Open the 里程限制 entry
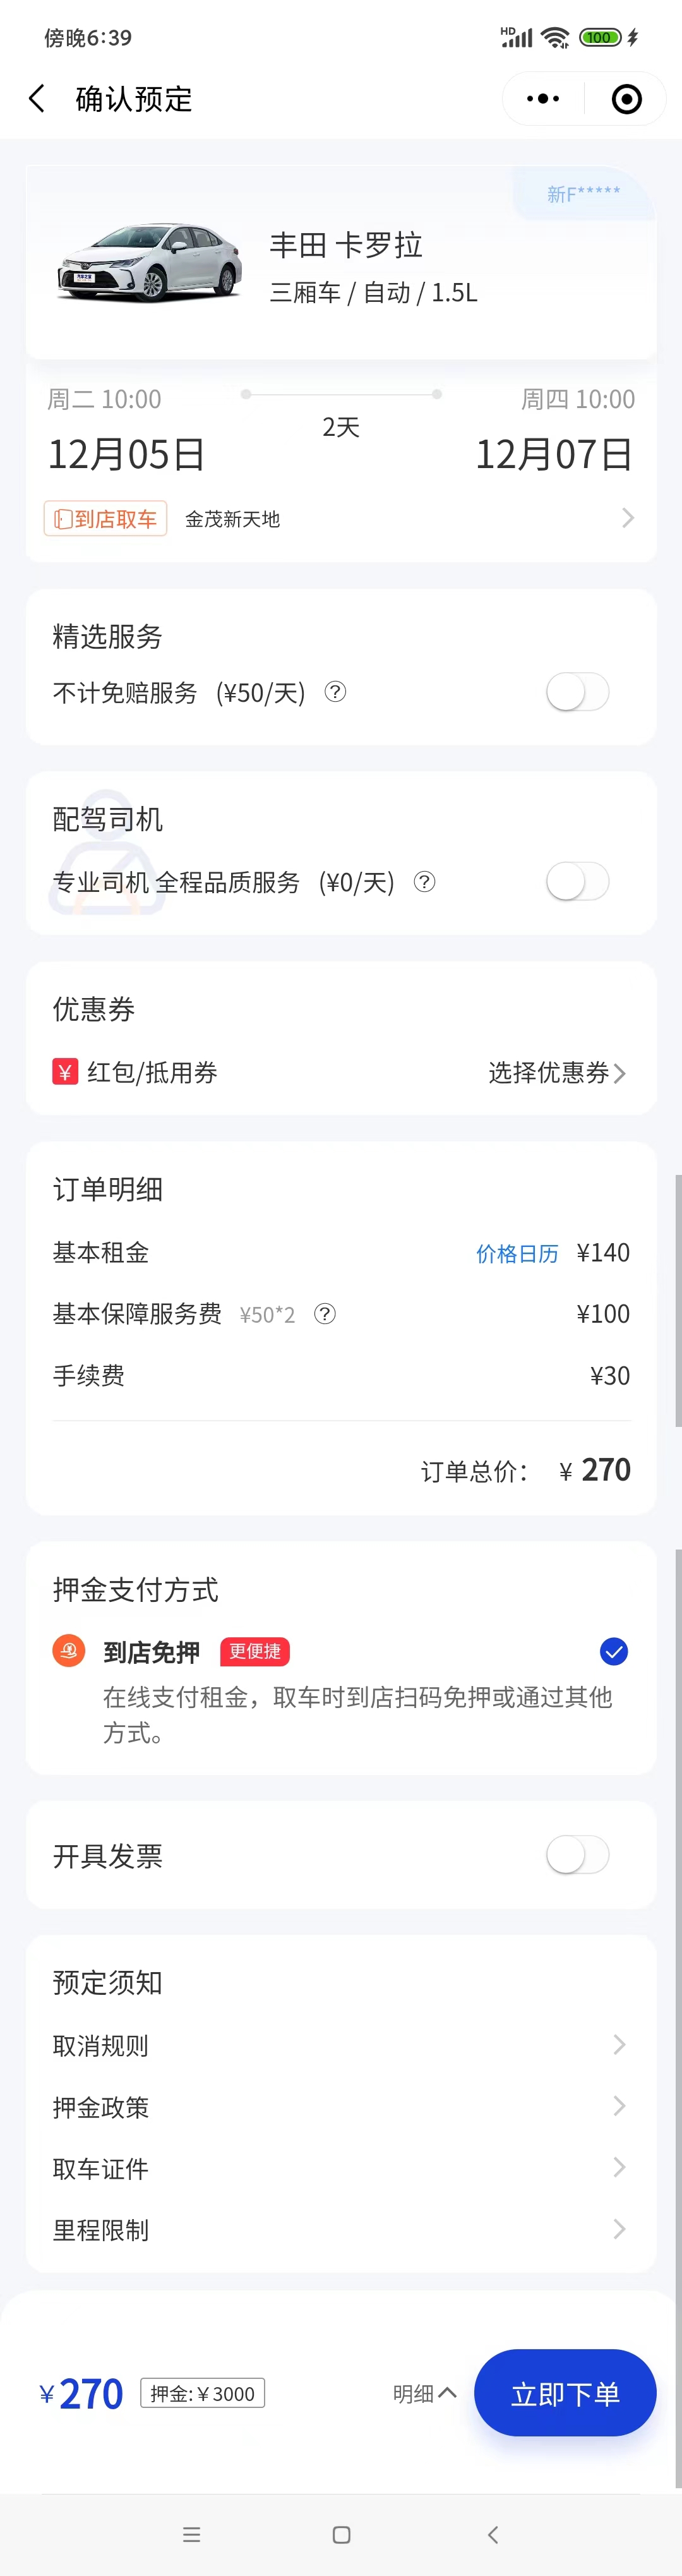Viewport: 682px width, 2576px height. coord(340,2229)
